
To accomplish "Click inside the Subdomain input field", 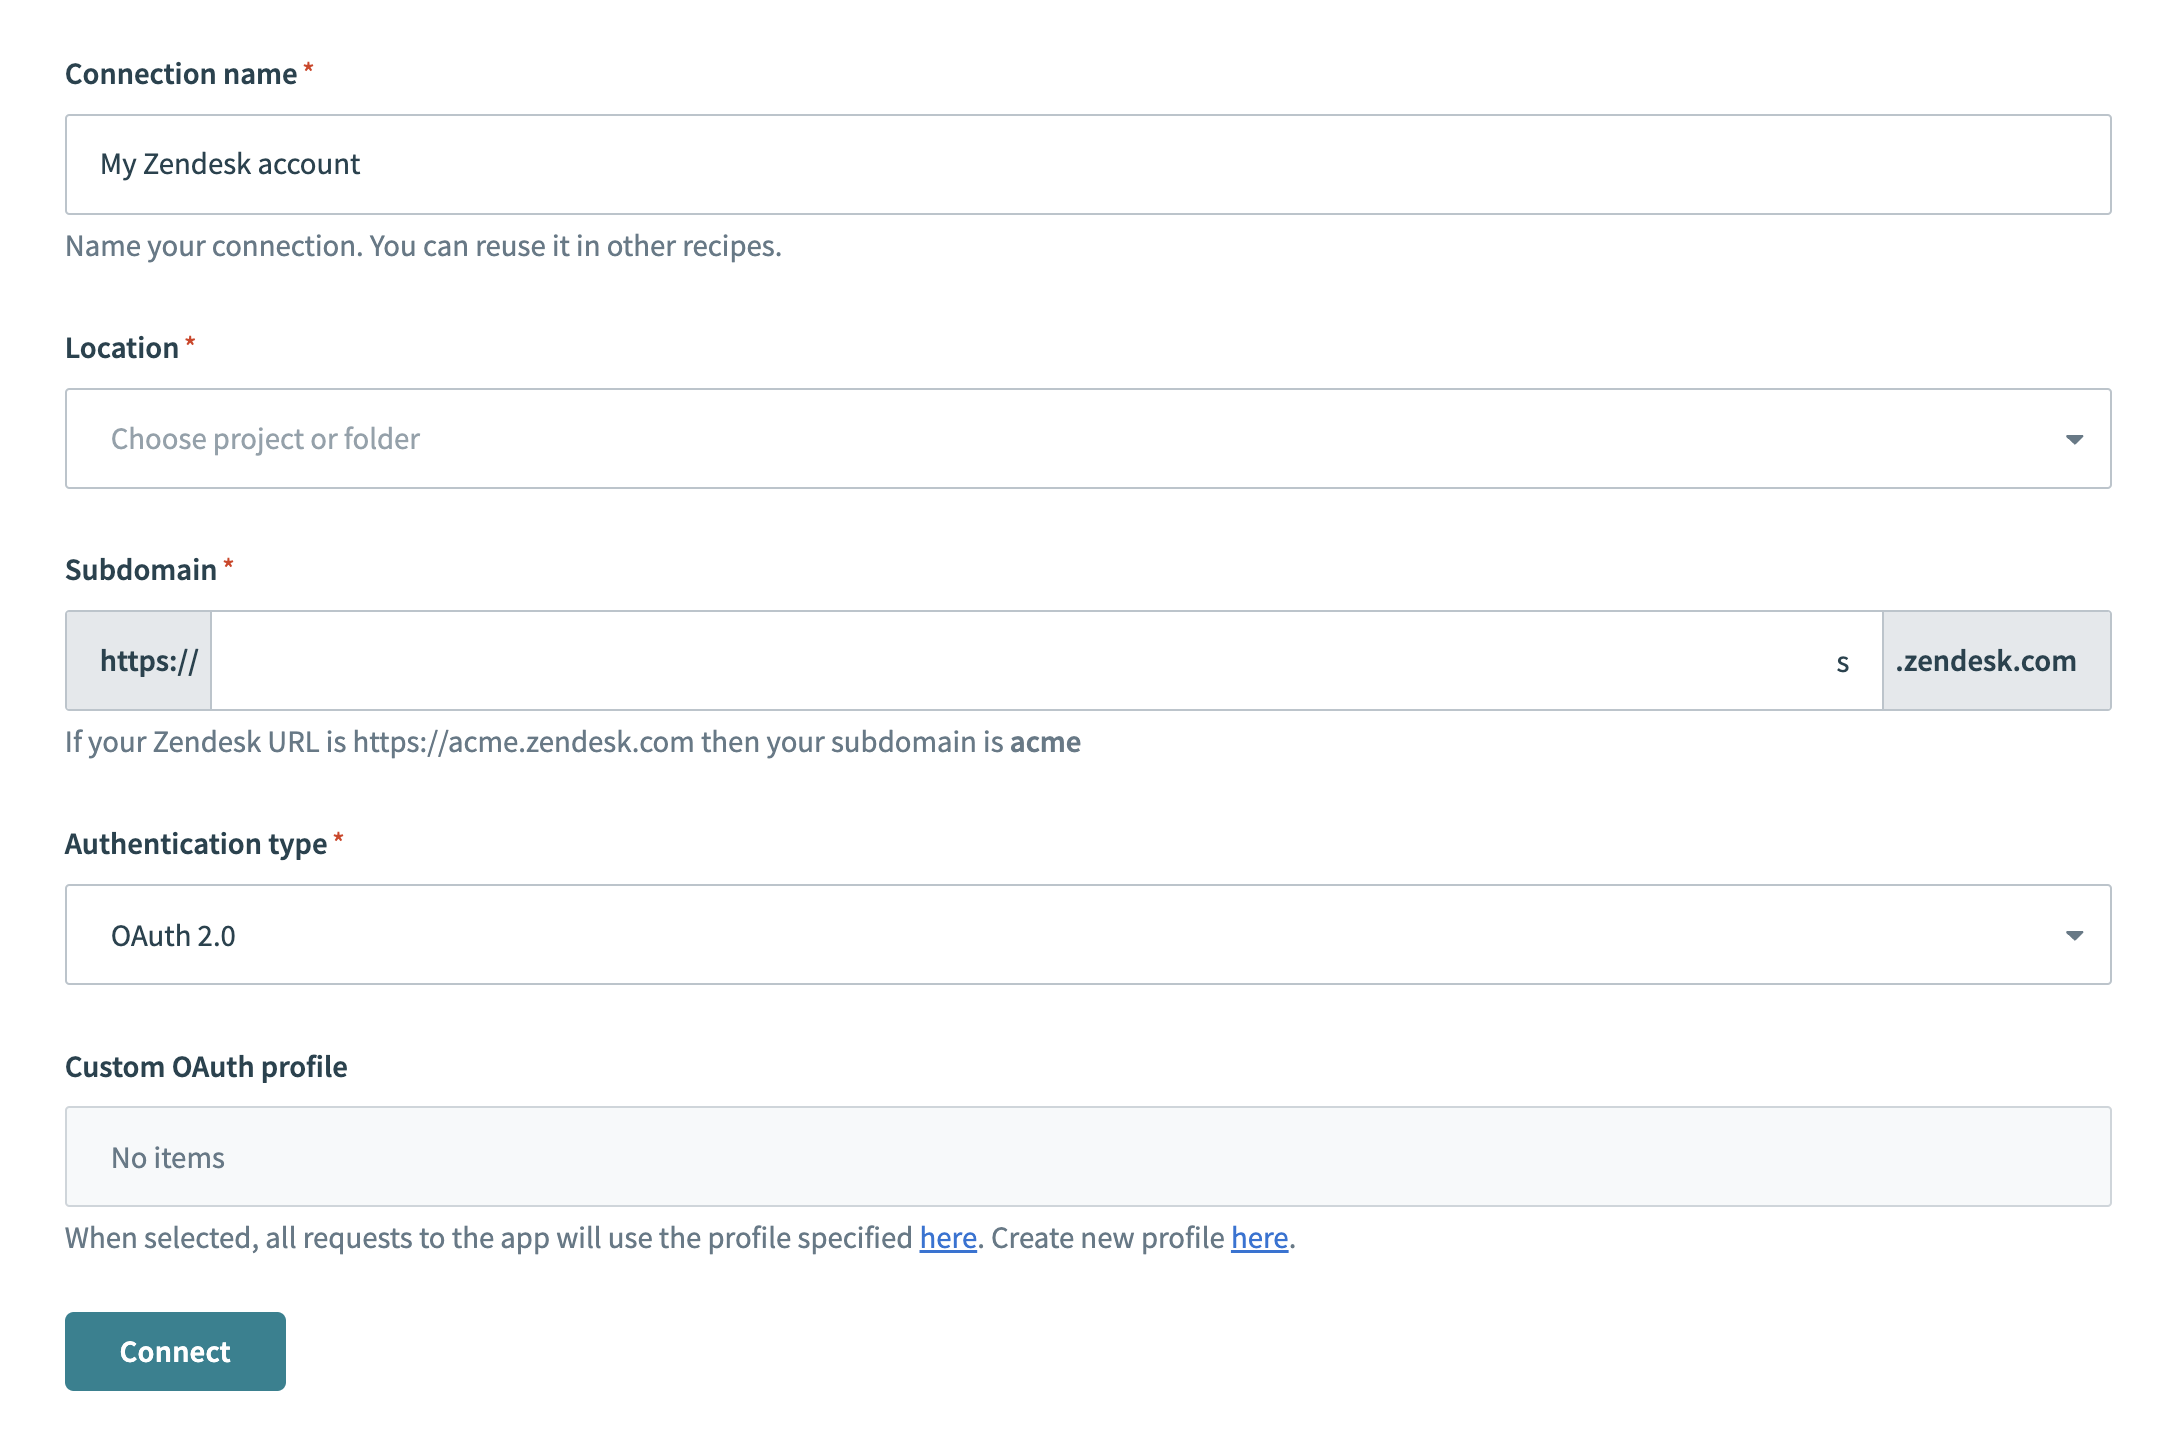I will (1000, 660).
